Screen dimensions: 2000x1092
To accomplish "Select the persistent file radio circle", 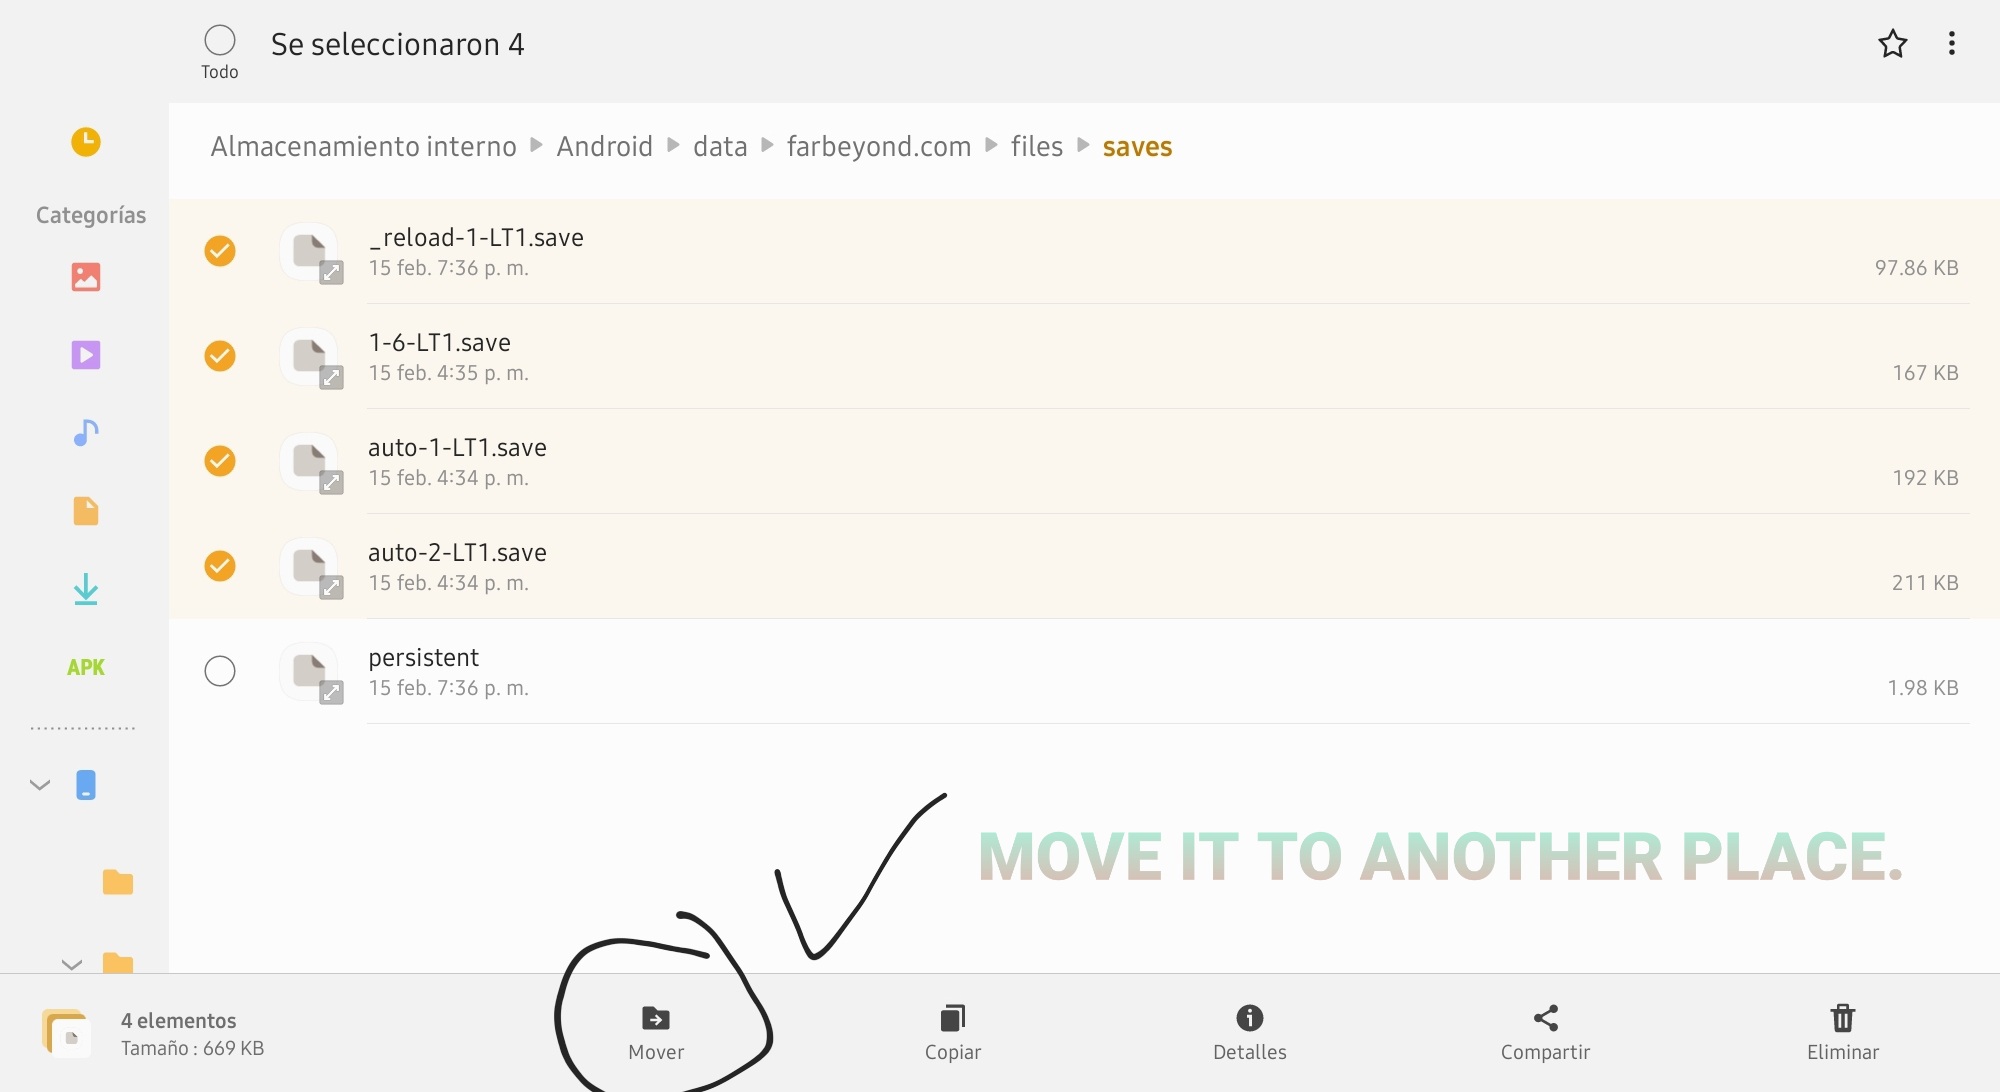I will click(220, 671).
